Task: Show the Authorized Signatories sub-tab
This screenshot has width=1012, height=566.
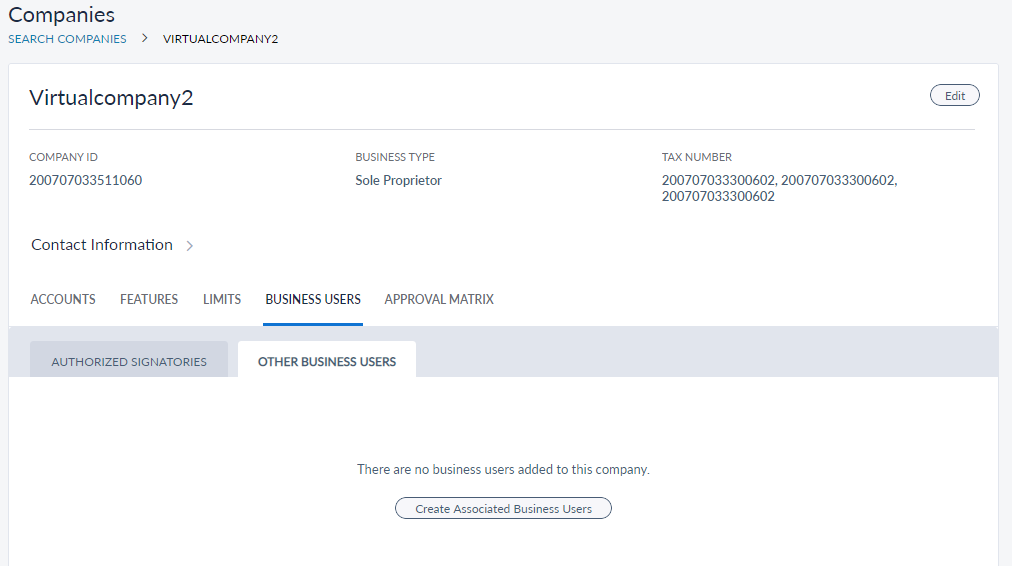Action: tap(129, 361)
